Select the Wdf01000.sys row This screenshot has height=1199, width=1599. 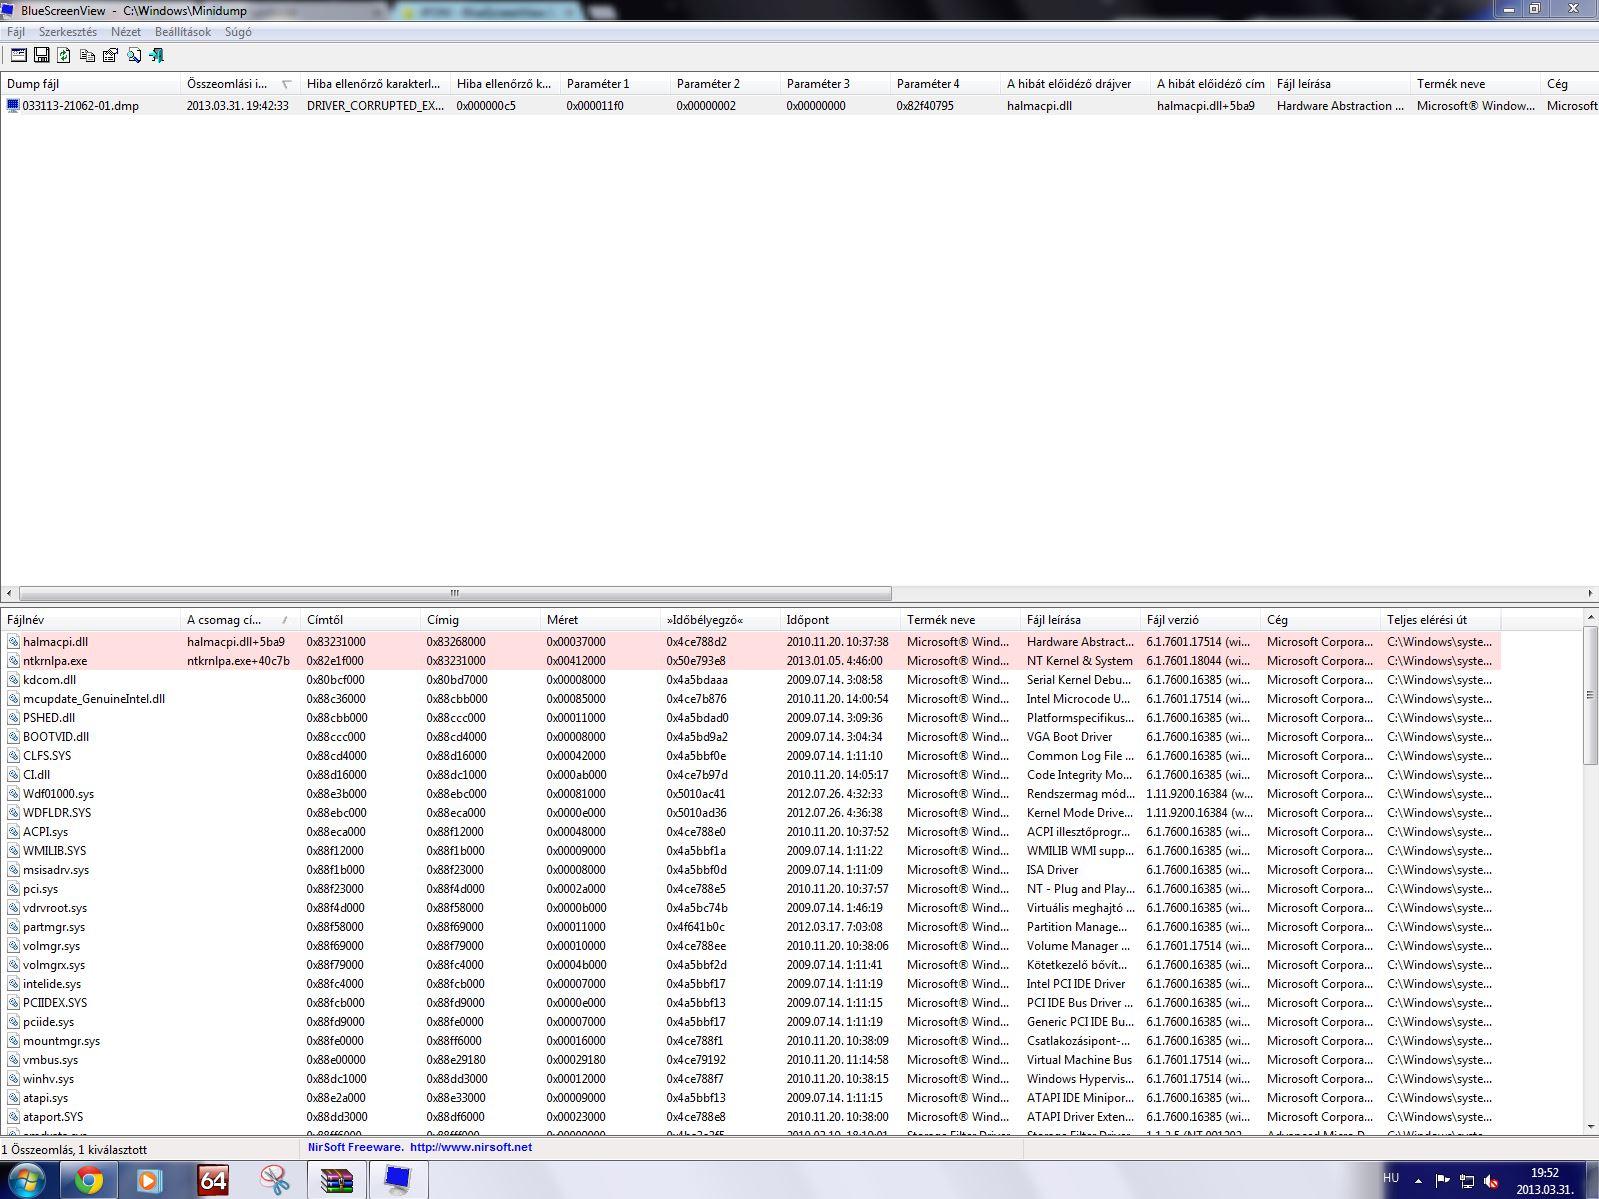[750, 794]
